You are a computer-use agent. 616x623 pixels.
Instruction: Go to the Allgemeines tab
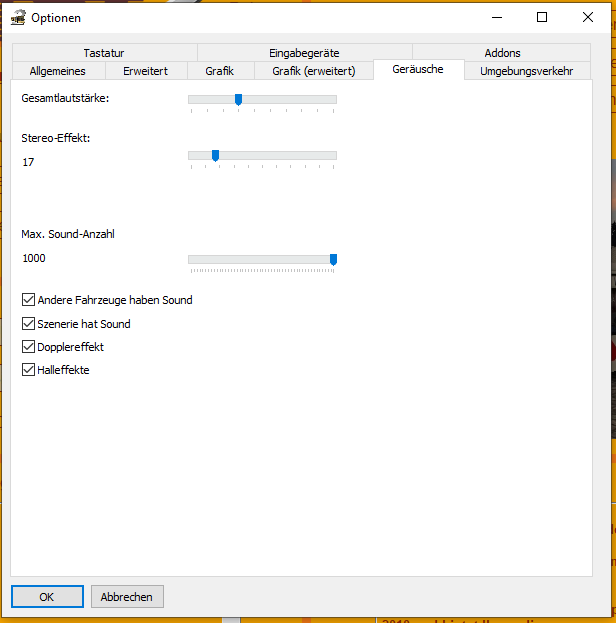(x=57, y=71)
